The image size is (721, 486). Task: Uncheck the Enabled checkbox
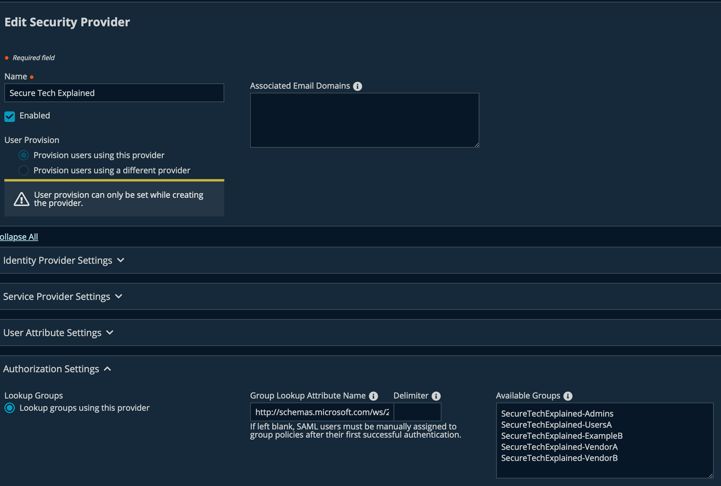click(x=10, y=116)
